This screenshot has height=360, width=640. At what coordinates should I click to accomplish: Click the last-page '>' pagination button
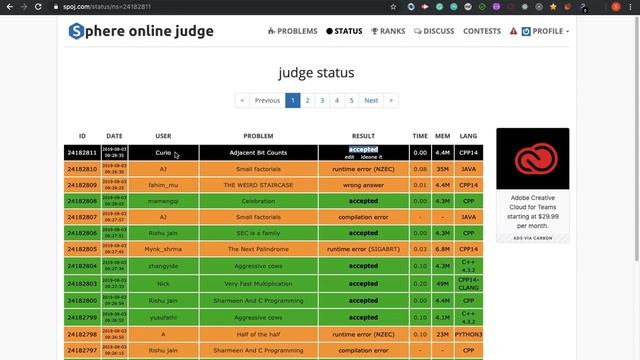tap(391, 100)
